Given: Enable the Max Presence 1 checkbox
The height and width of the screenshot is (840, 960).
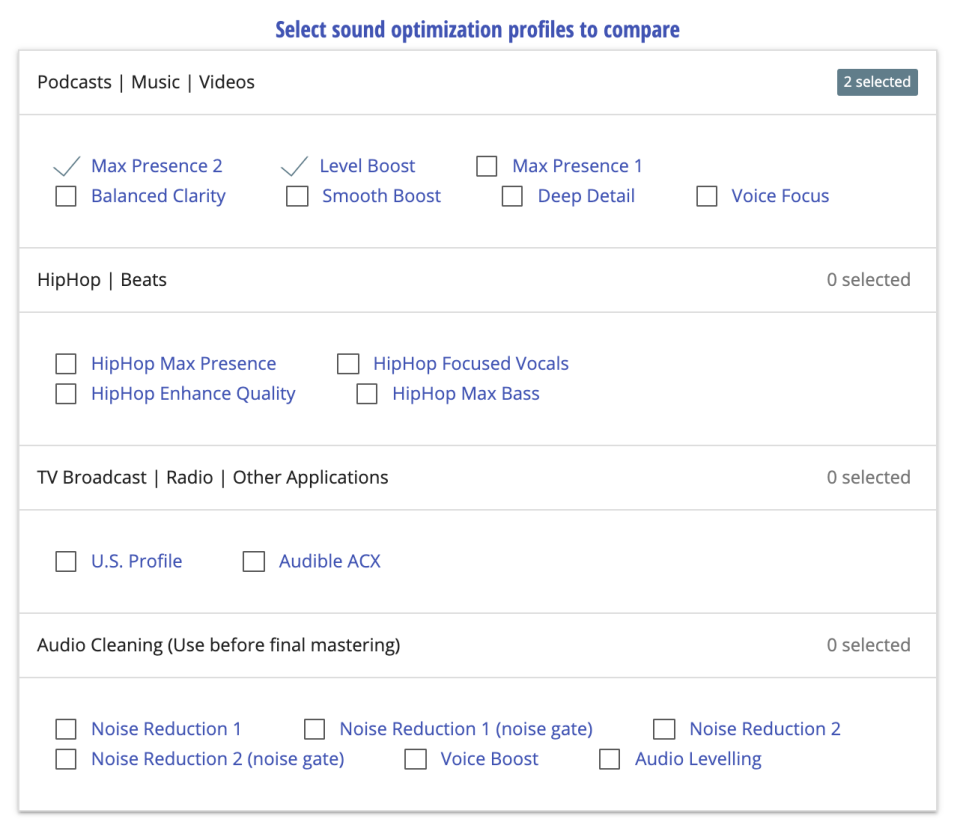Looking at the screenshot, I should (487, 166).
